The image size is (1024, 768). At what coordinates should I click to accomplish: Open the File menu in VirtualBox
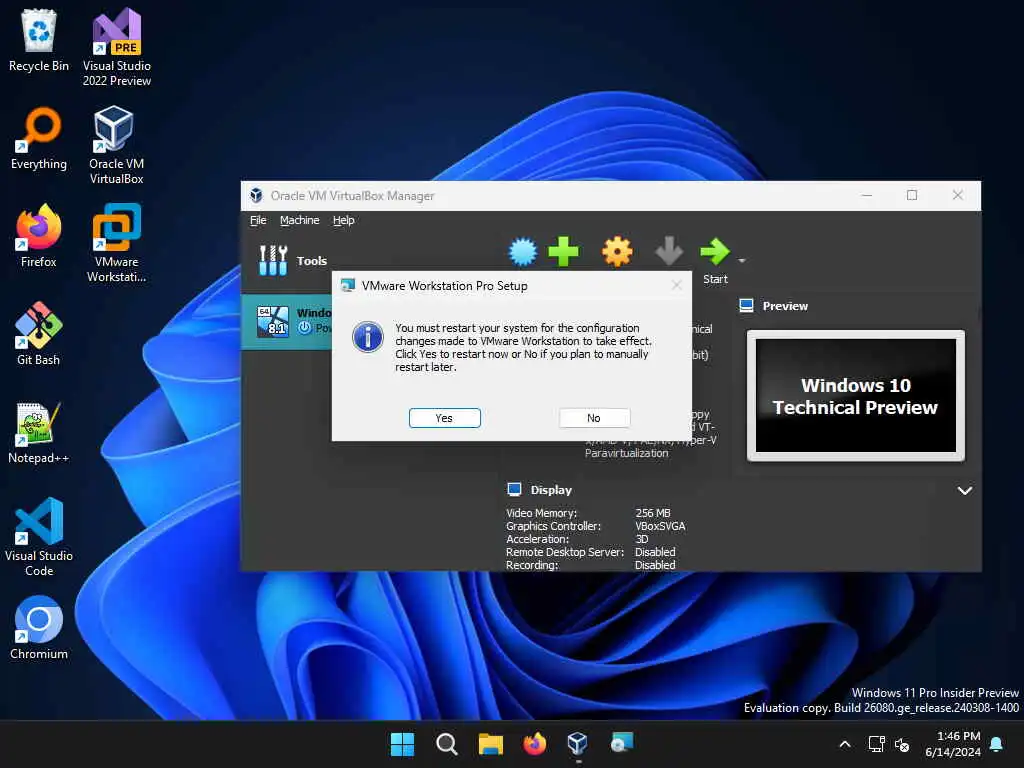(258, 220)
